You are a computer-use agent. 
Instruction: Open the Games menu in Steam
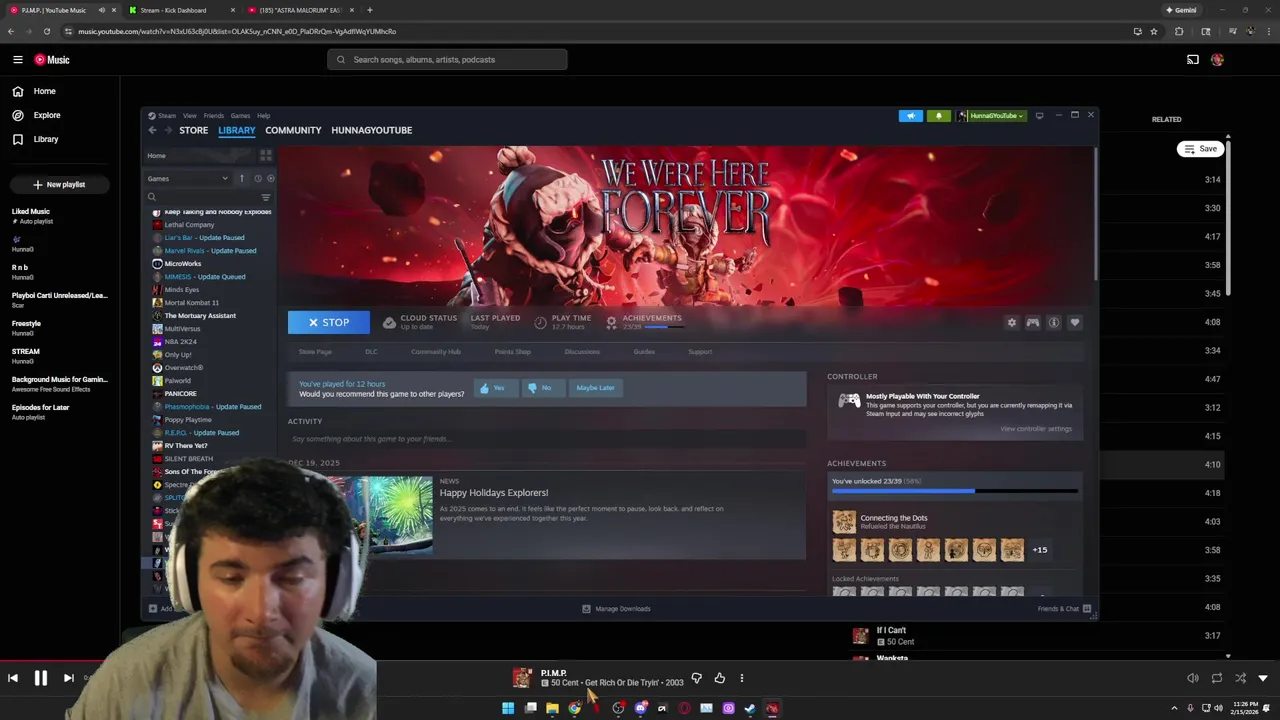240,116
